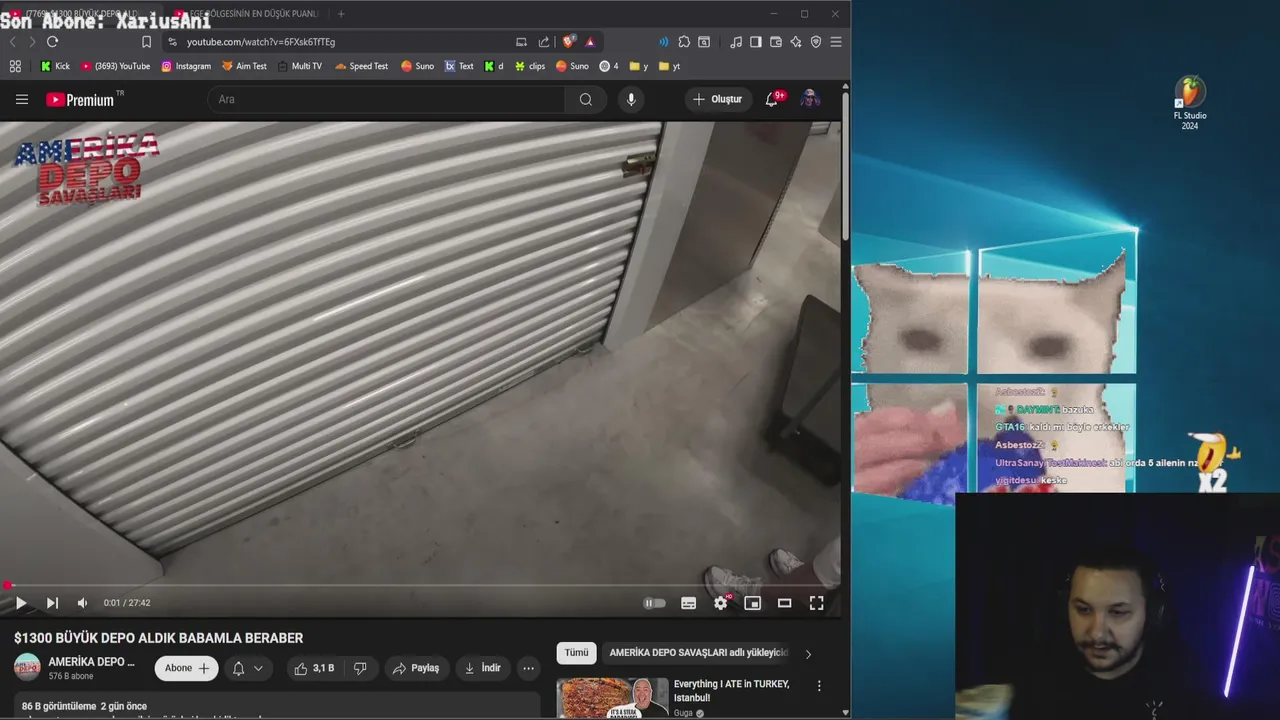Click the YouTube search magnifier button
This screenshot has height=720, width=1280.
[586, 99]
